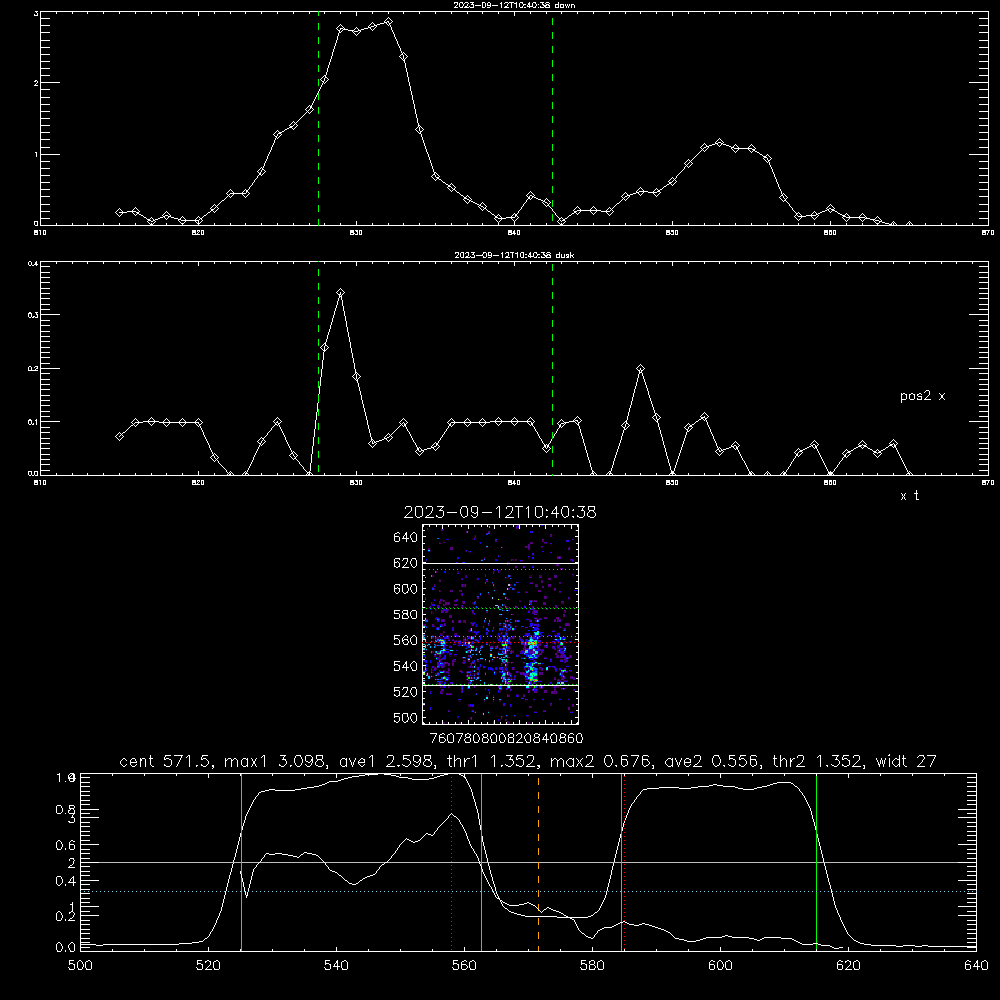Click the '2' y-axis label of dawn plot
1000x1000 pixels.
(x=36, y=83)
